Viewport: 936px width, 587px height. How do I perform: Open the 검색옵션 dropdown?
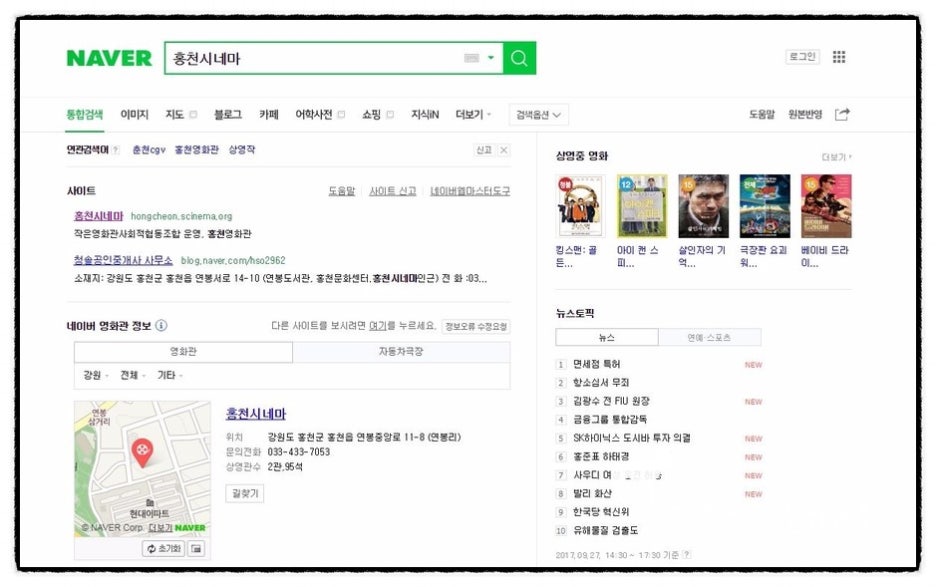538,115
